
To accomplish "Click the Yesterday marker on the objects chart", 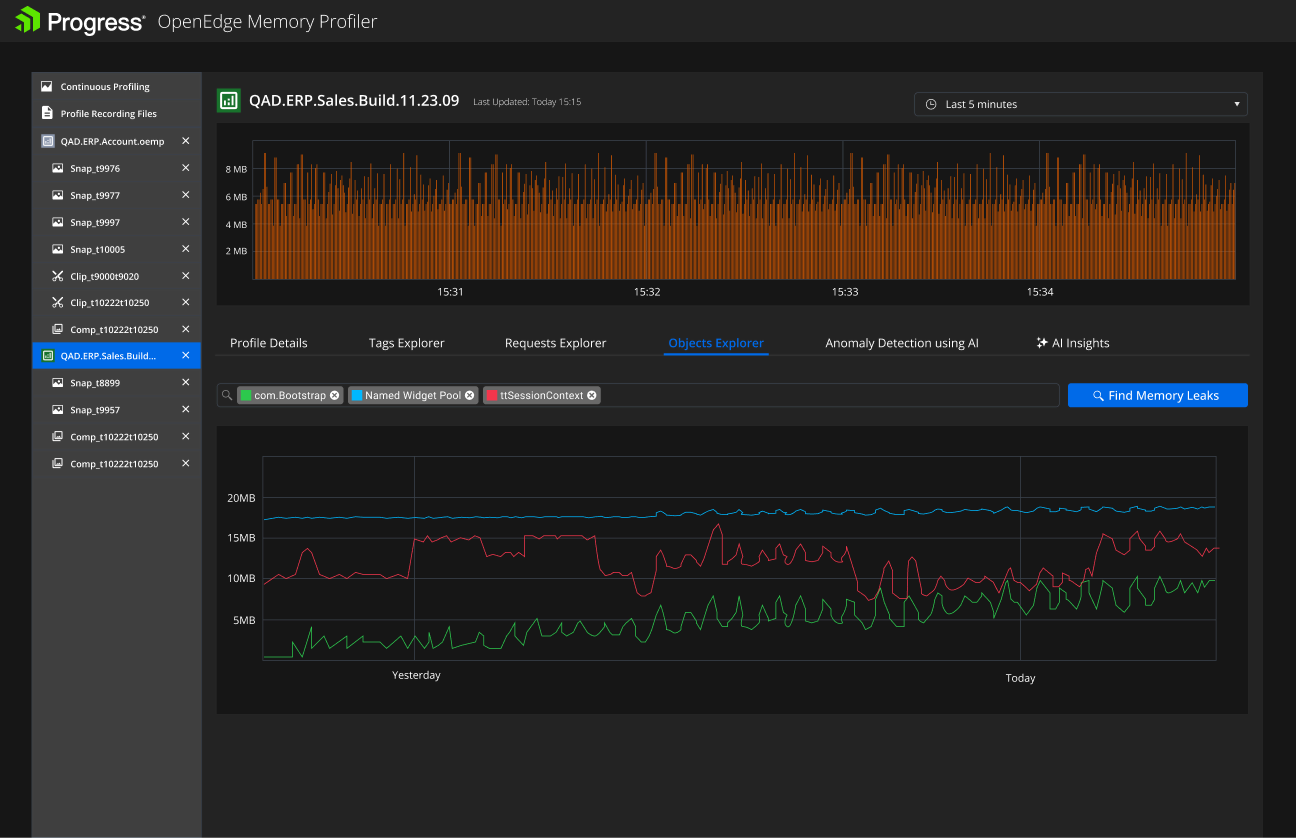I will 416,675.
